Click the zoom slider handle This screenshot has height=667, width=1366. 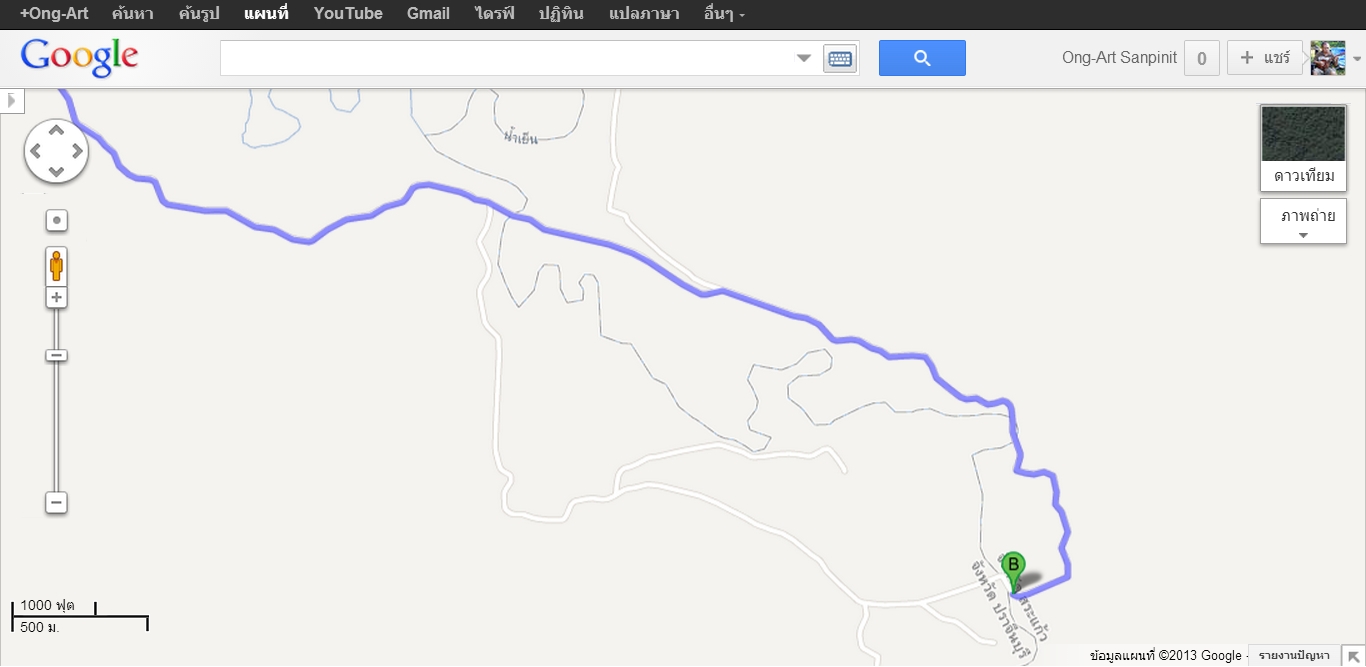point(57,356)
